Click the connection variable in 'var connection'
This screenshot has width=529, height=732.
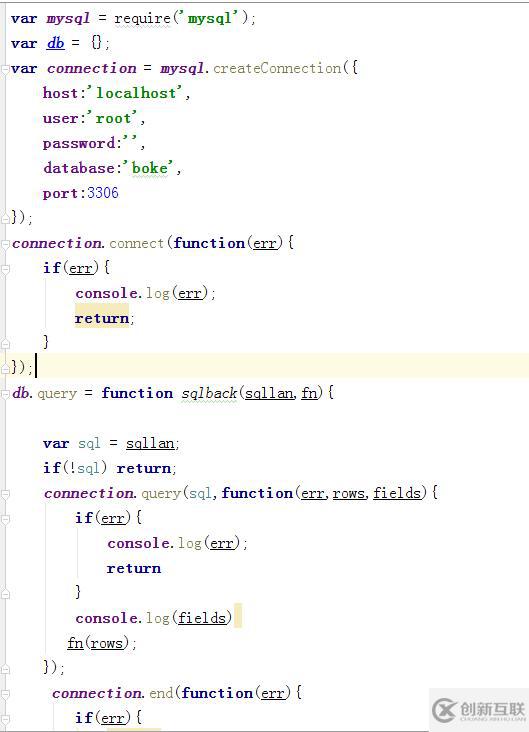coord(92,68)
